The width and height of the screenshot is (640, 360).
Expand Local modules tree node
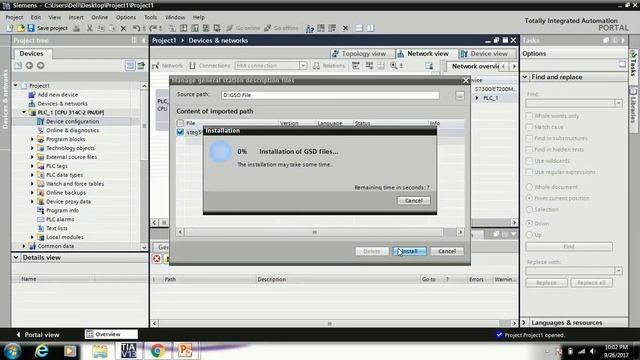tap(32, 237)
